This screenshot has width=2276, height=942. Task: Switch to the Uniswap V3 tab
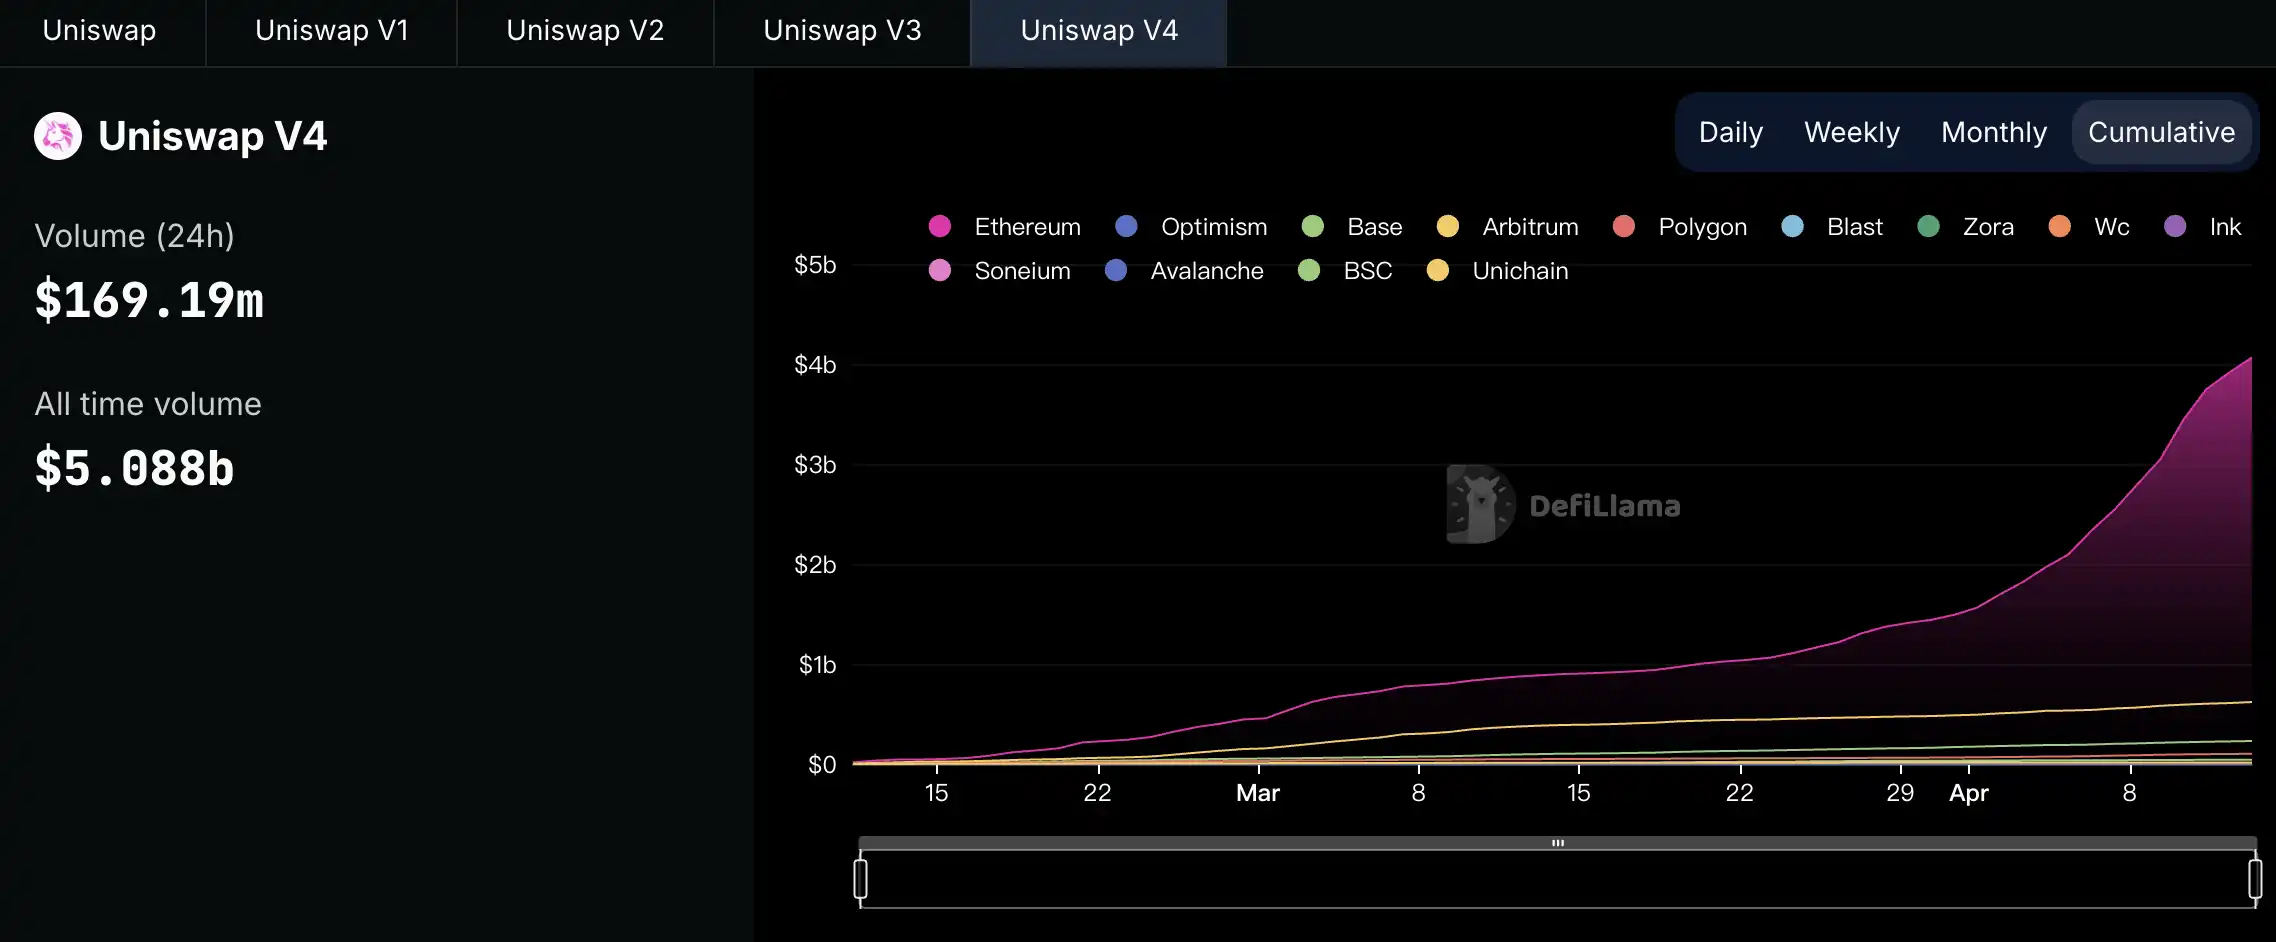(842, 31)
